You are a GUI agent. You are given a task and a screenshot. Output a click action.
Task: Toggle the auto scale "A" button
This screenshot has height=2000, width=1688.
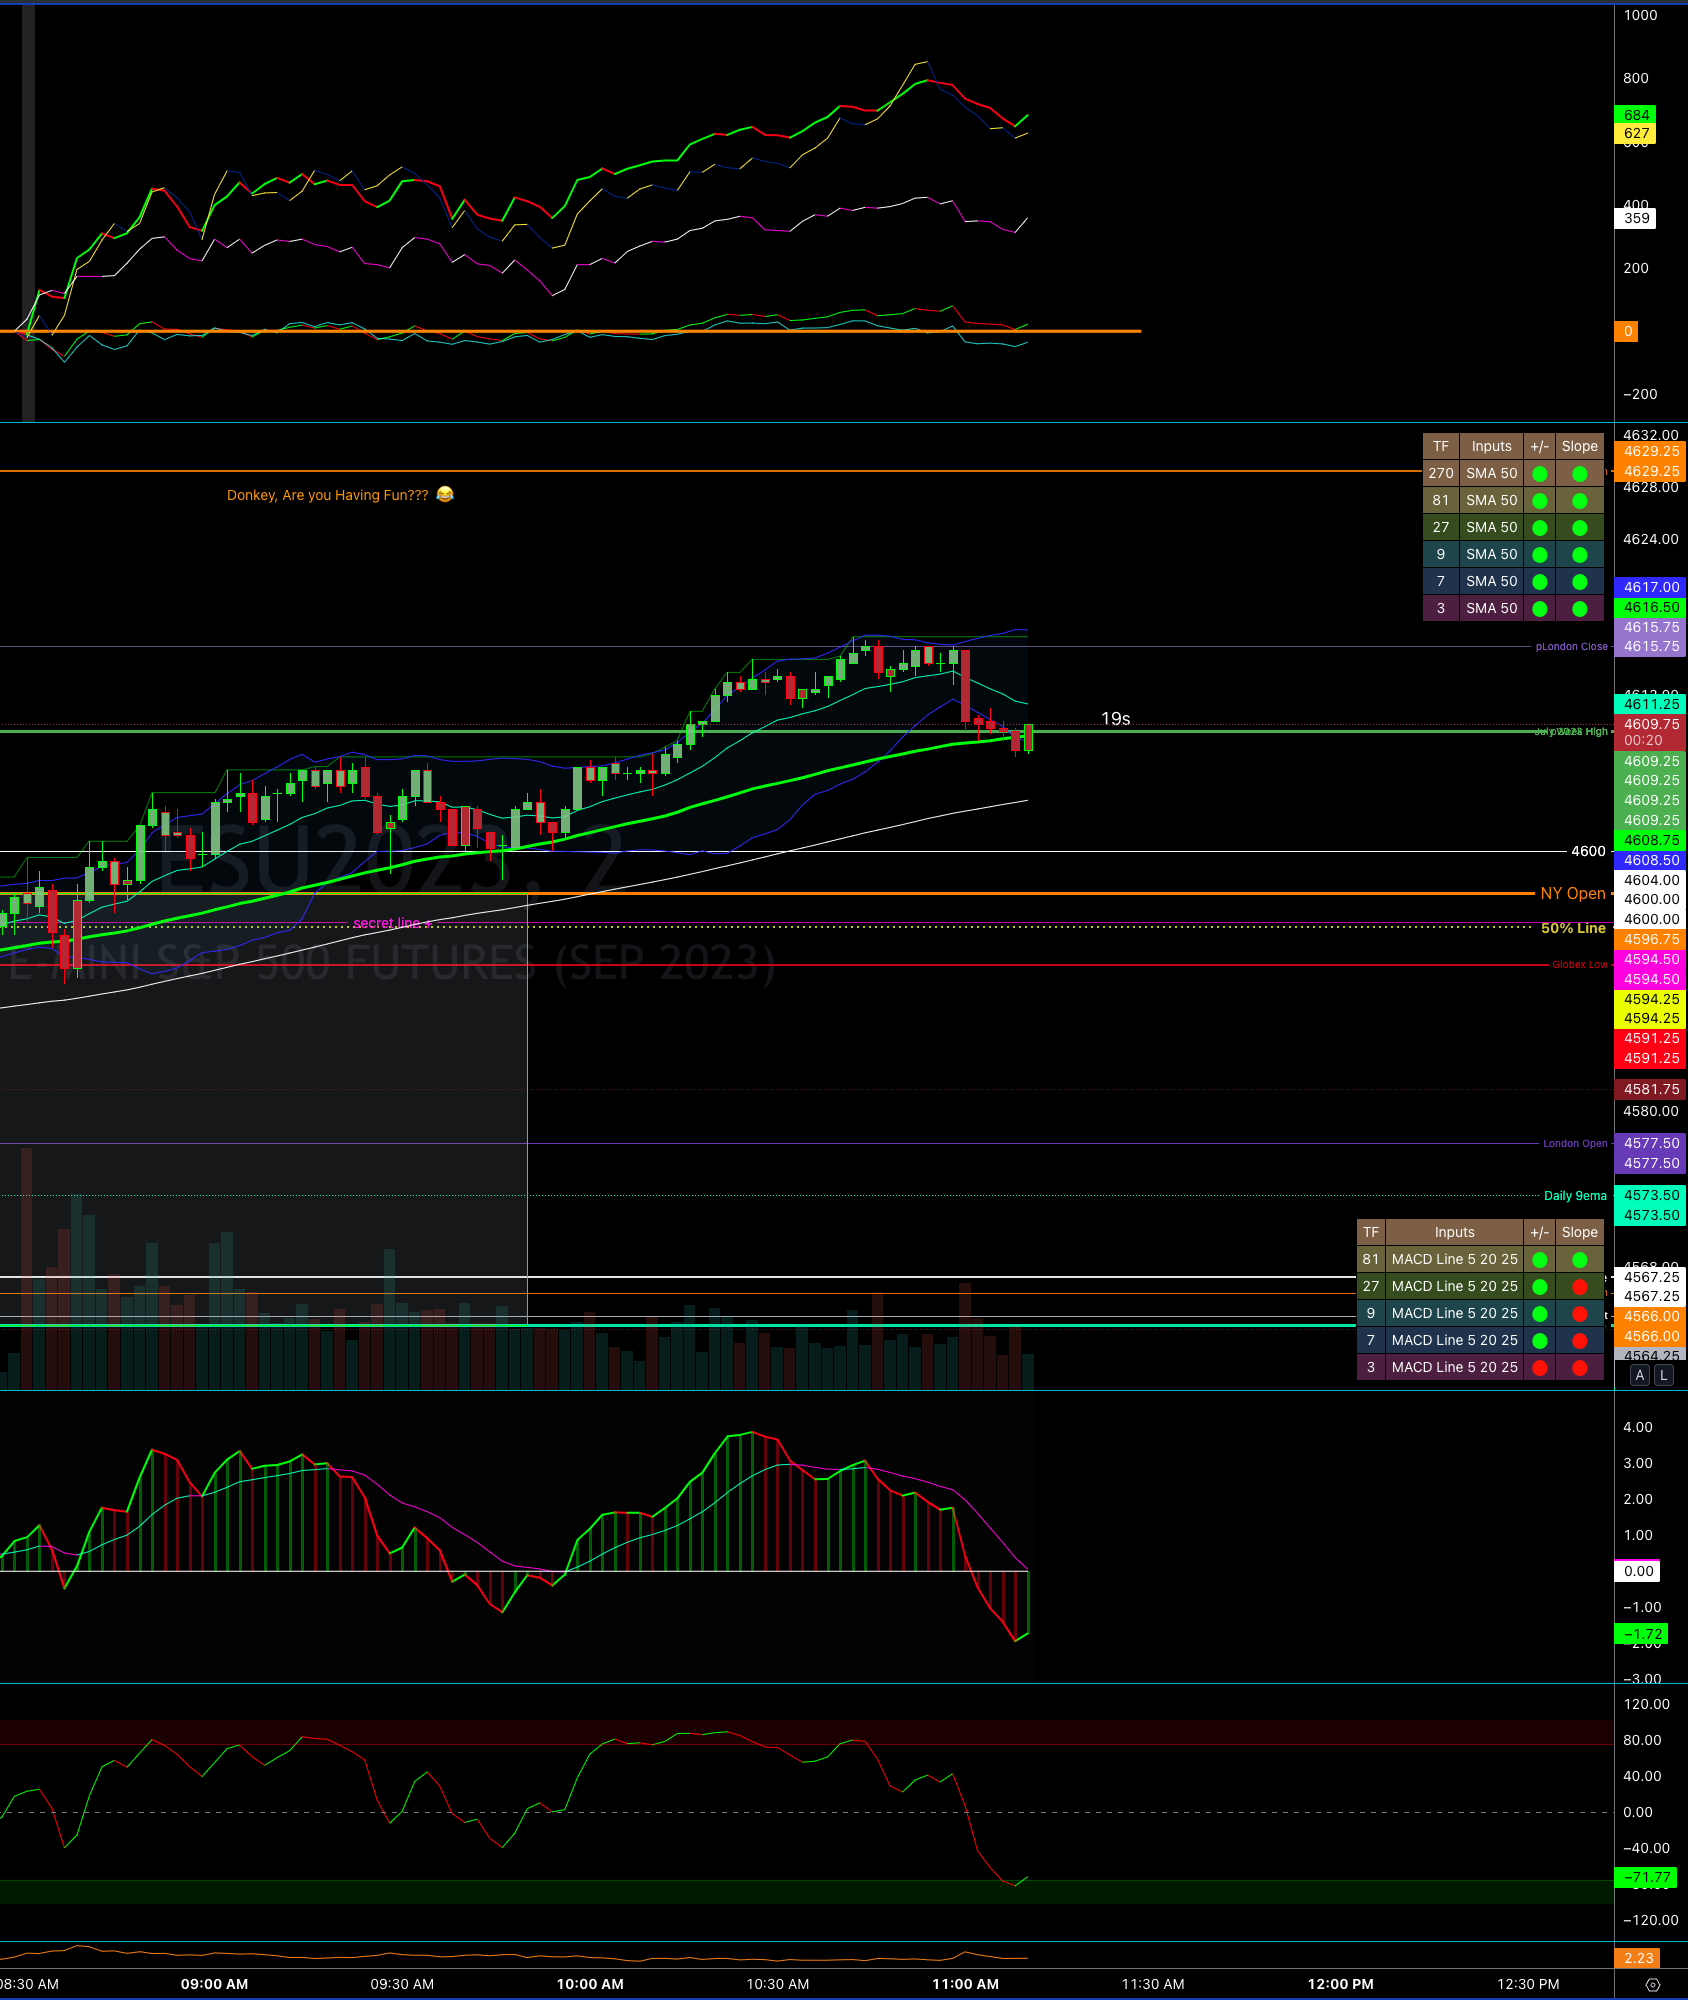point(1640,1375)
